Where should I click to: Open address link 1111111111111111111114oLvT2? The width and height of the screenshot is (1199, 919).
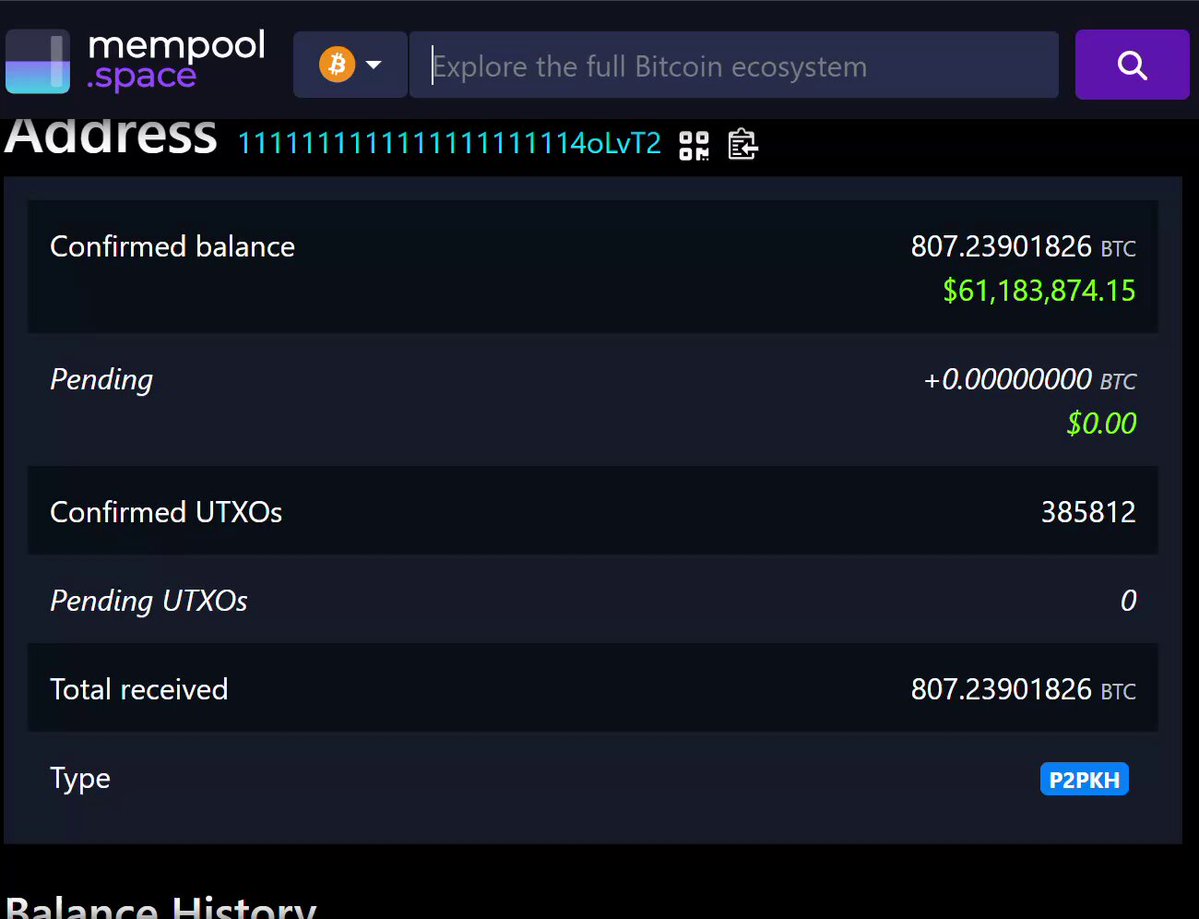coord(450,143)
